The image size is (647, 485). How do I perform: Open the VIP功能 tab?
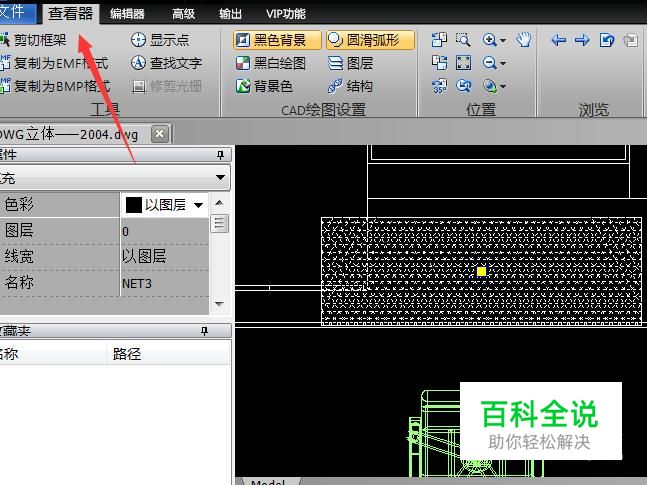286,14
